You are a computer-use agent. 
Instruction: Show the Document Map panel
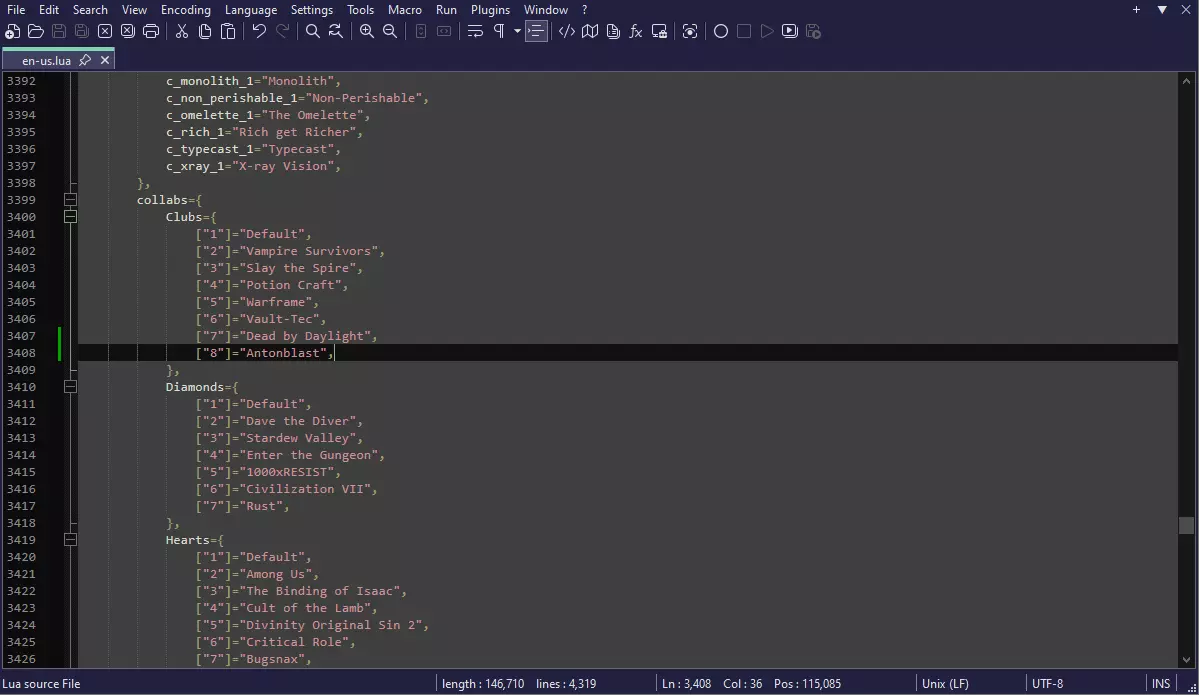click(590, 31)
